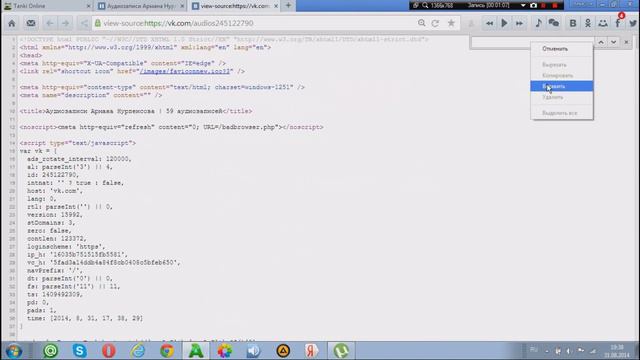Start playback with the play button
The image size is (640, 360).
click(x=504, y=23)
